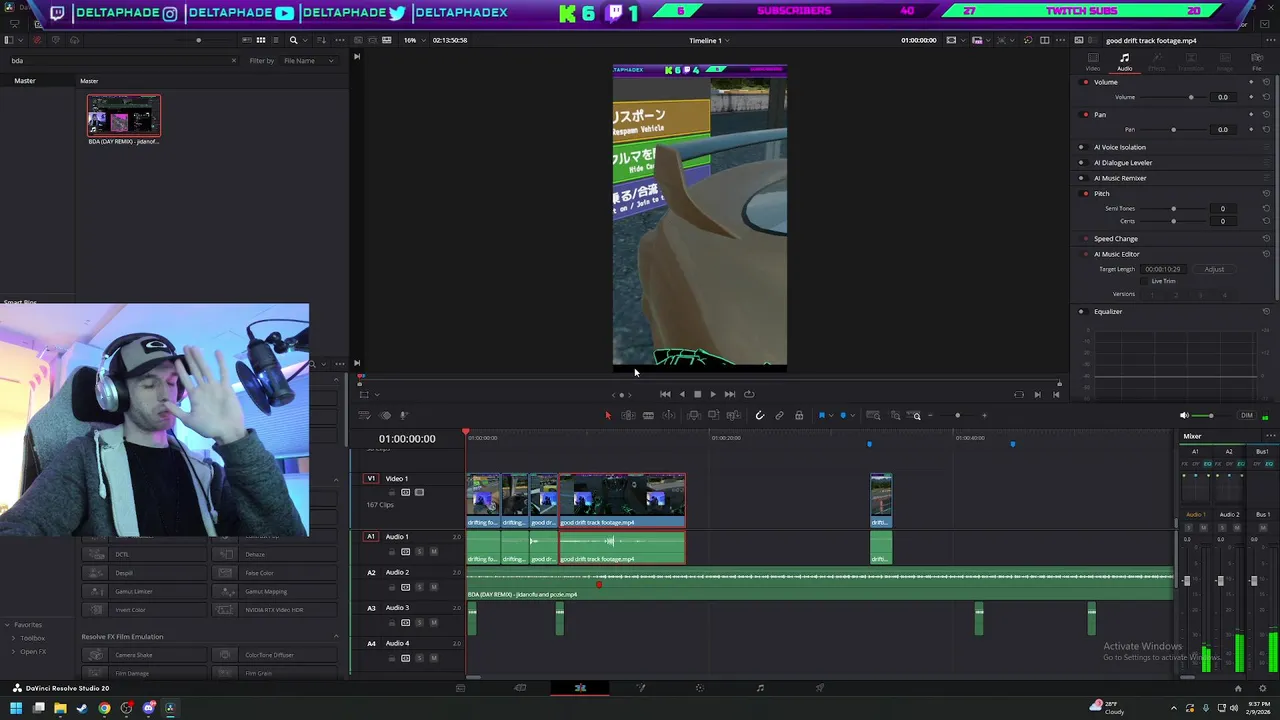
Task: Lock the Video 1 track
Action: (x=392, y=492)
